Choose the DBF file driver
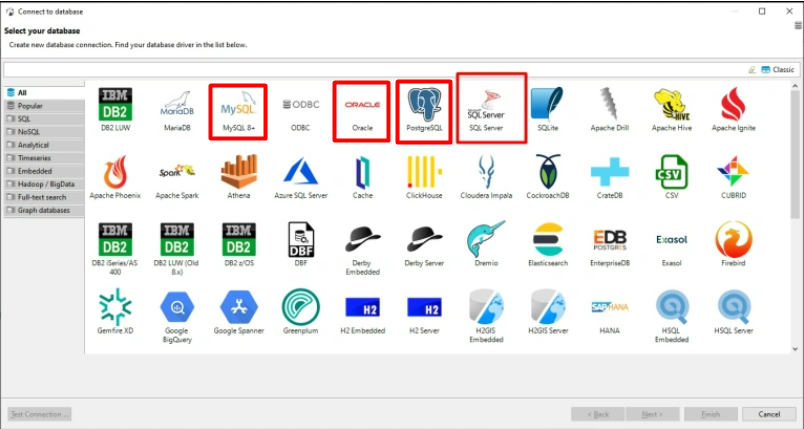This screenshot has height=429, width=804. tap(300, 245)
